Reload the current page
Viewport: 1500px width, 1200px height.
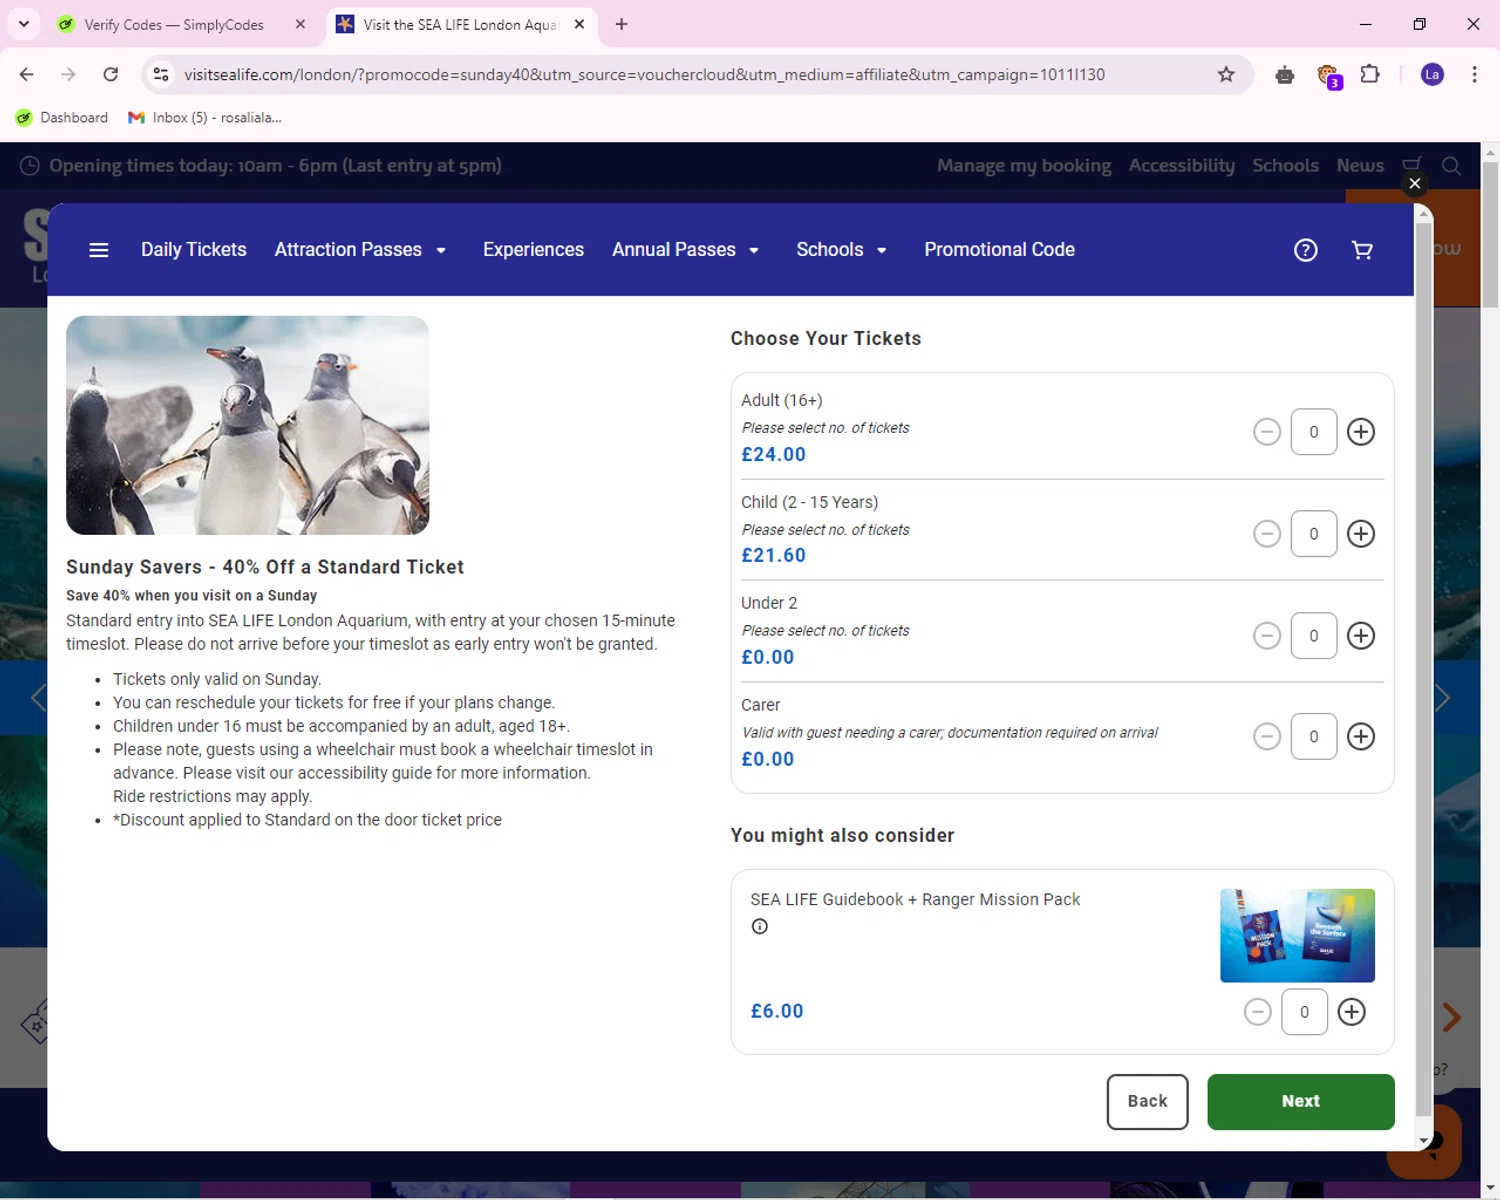[x=111, y=74]
